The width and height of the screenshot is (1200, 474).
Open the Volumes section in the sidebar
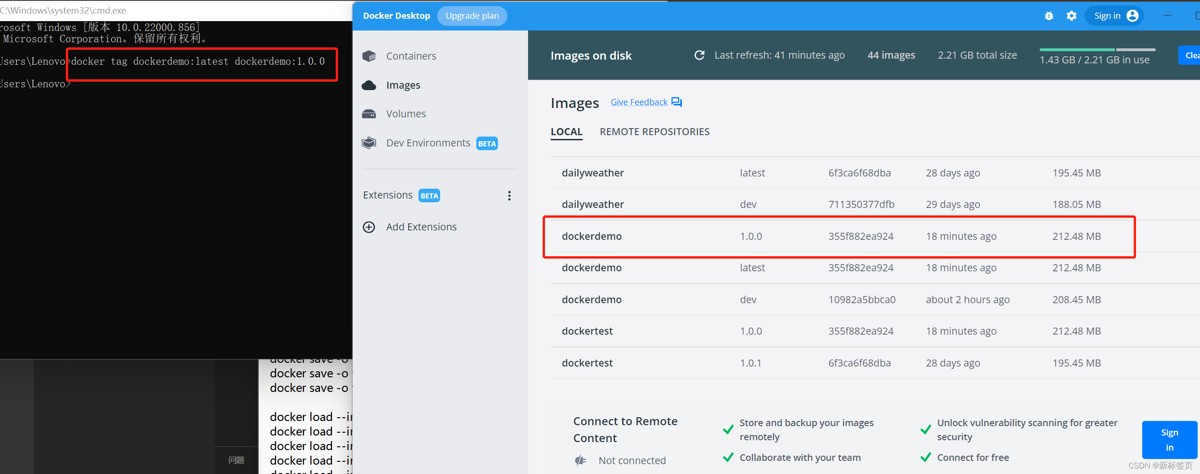pyautogui.click(x=405, y=114)
